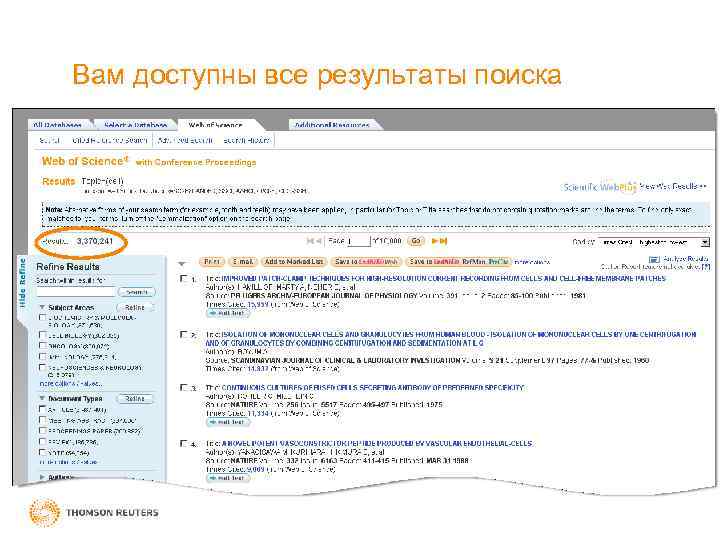Open 'Isolation of mononuclear cells' article title
The image size is (720, 540).
pyautogui.click(x=450, y=339)
